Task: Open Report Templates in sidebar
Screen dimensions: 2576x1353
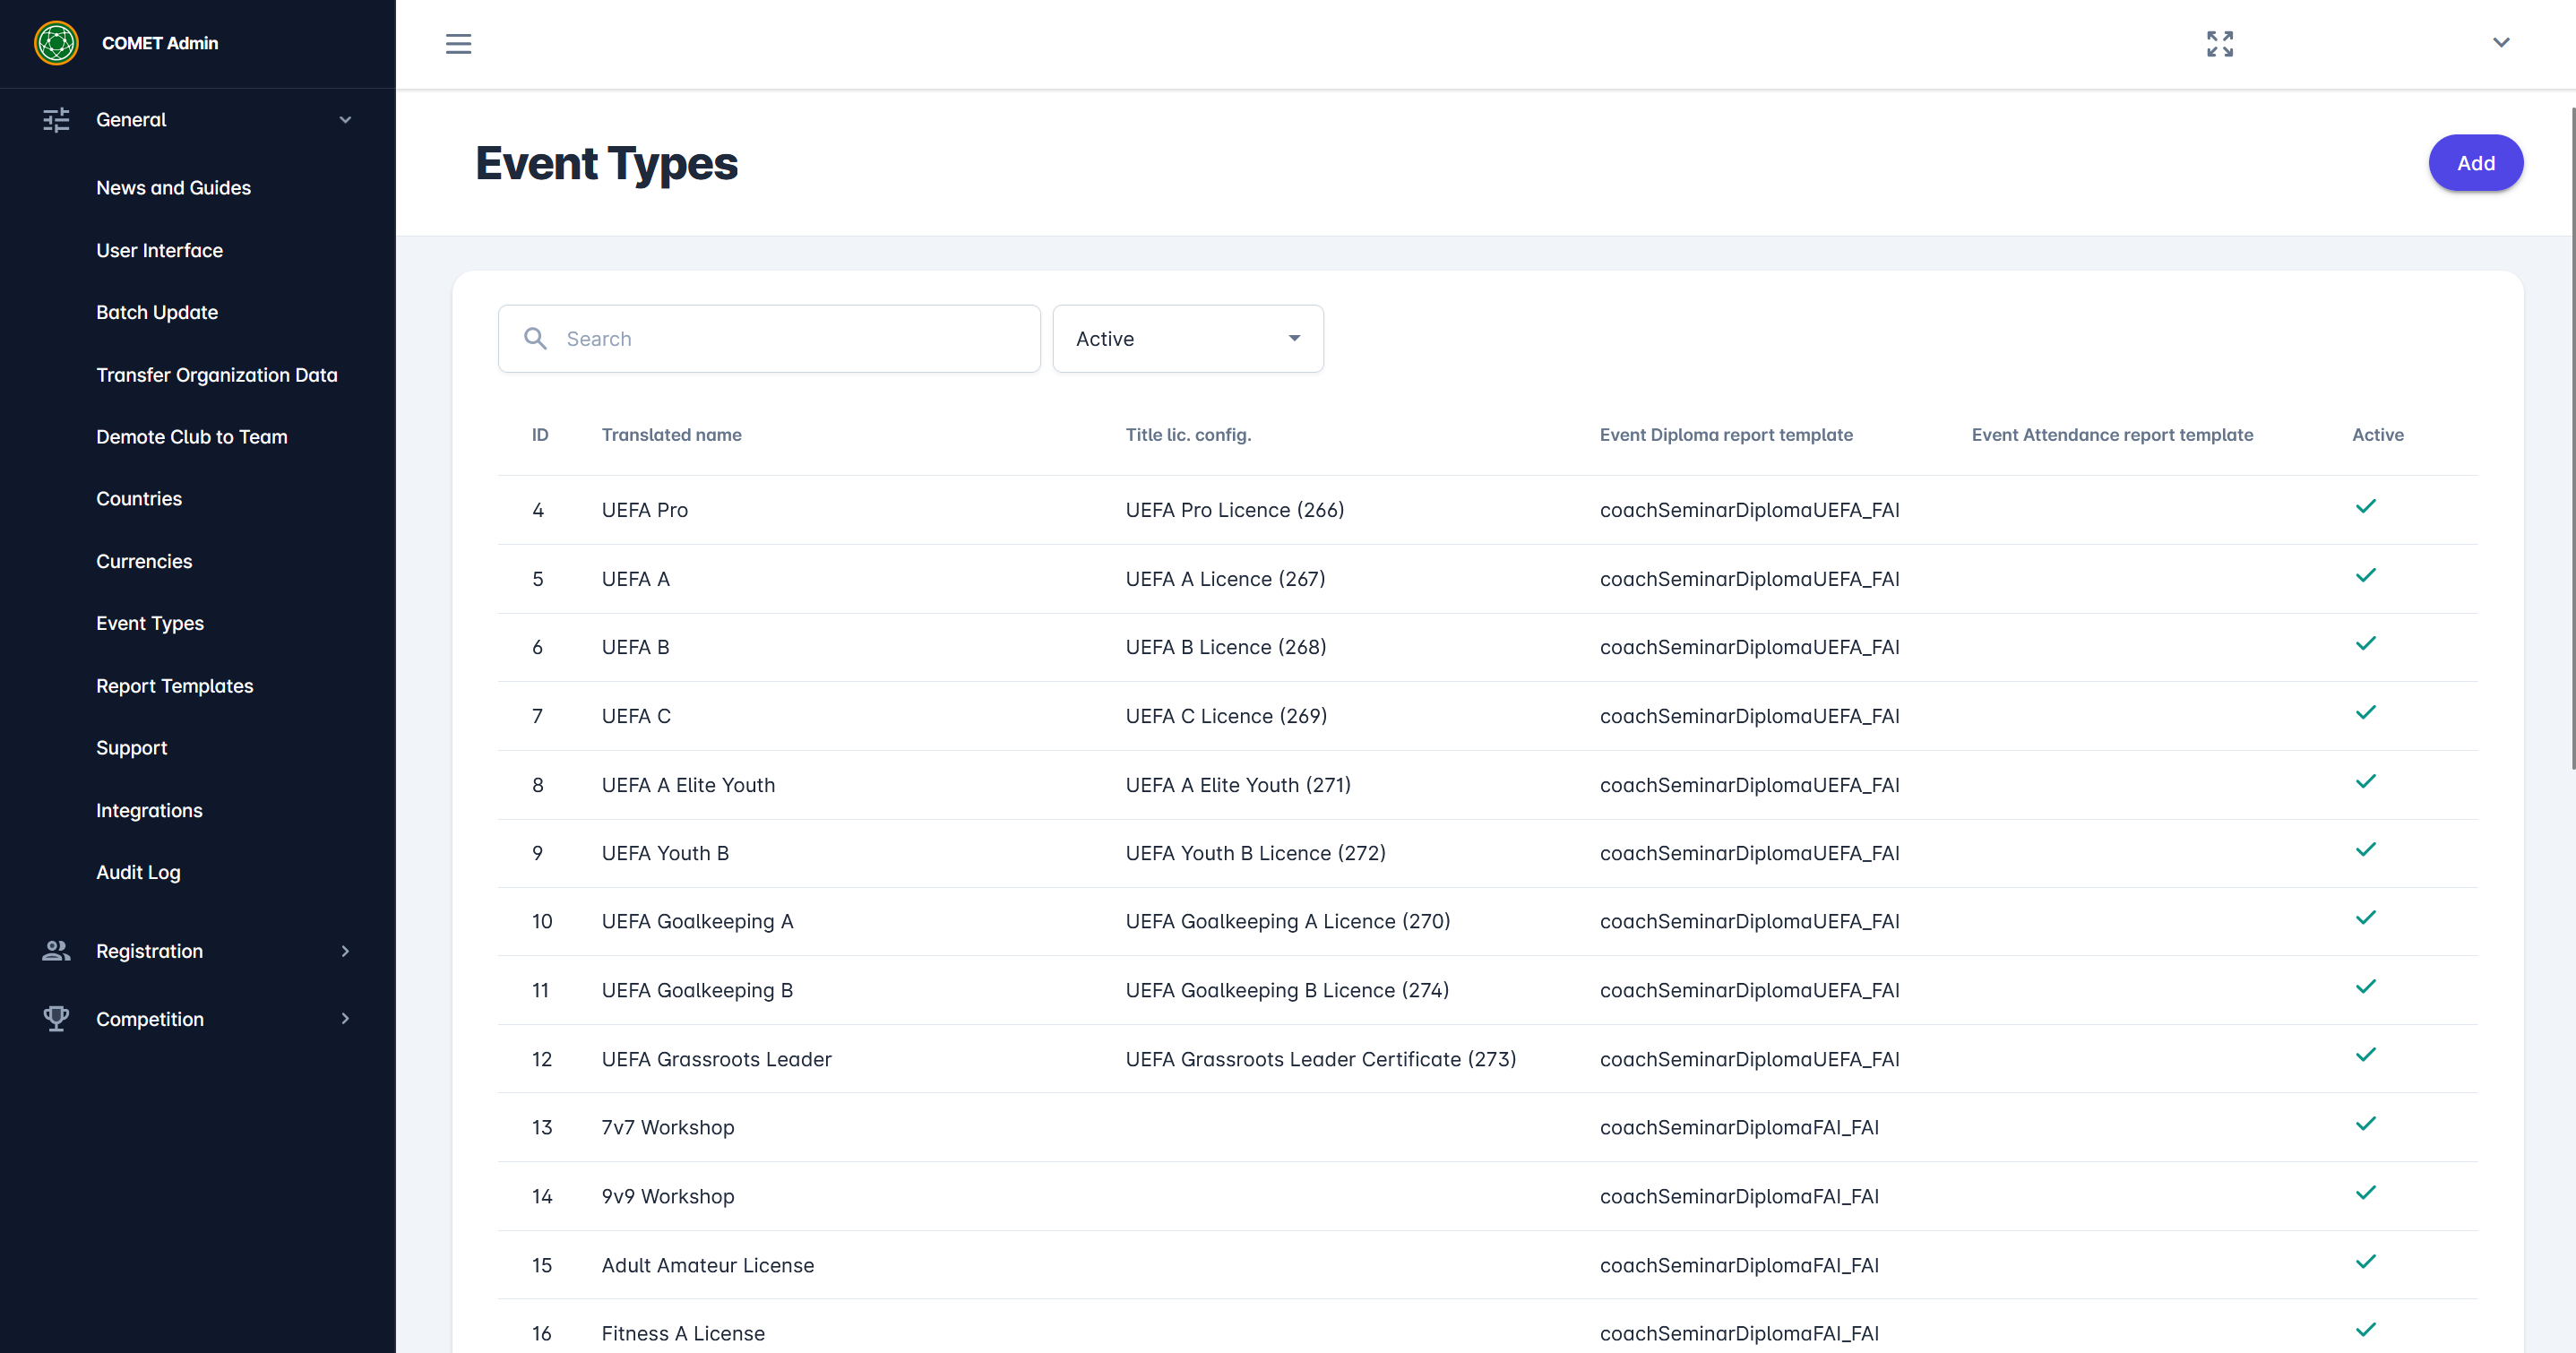Action: 174,686
